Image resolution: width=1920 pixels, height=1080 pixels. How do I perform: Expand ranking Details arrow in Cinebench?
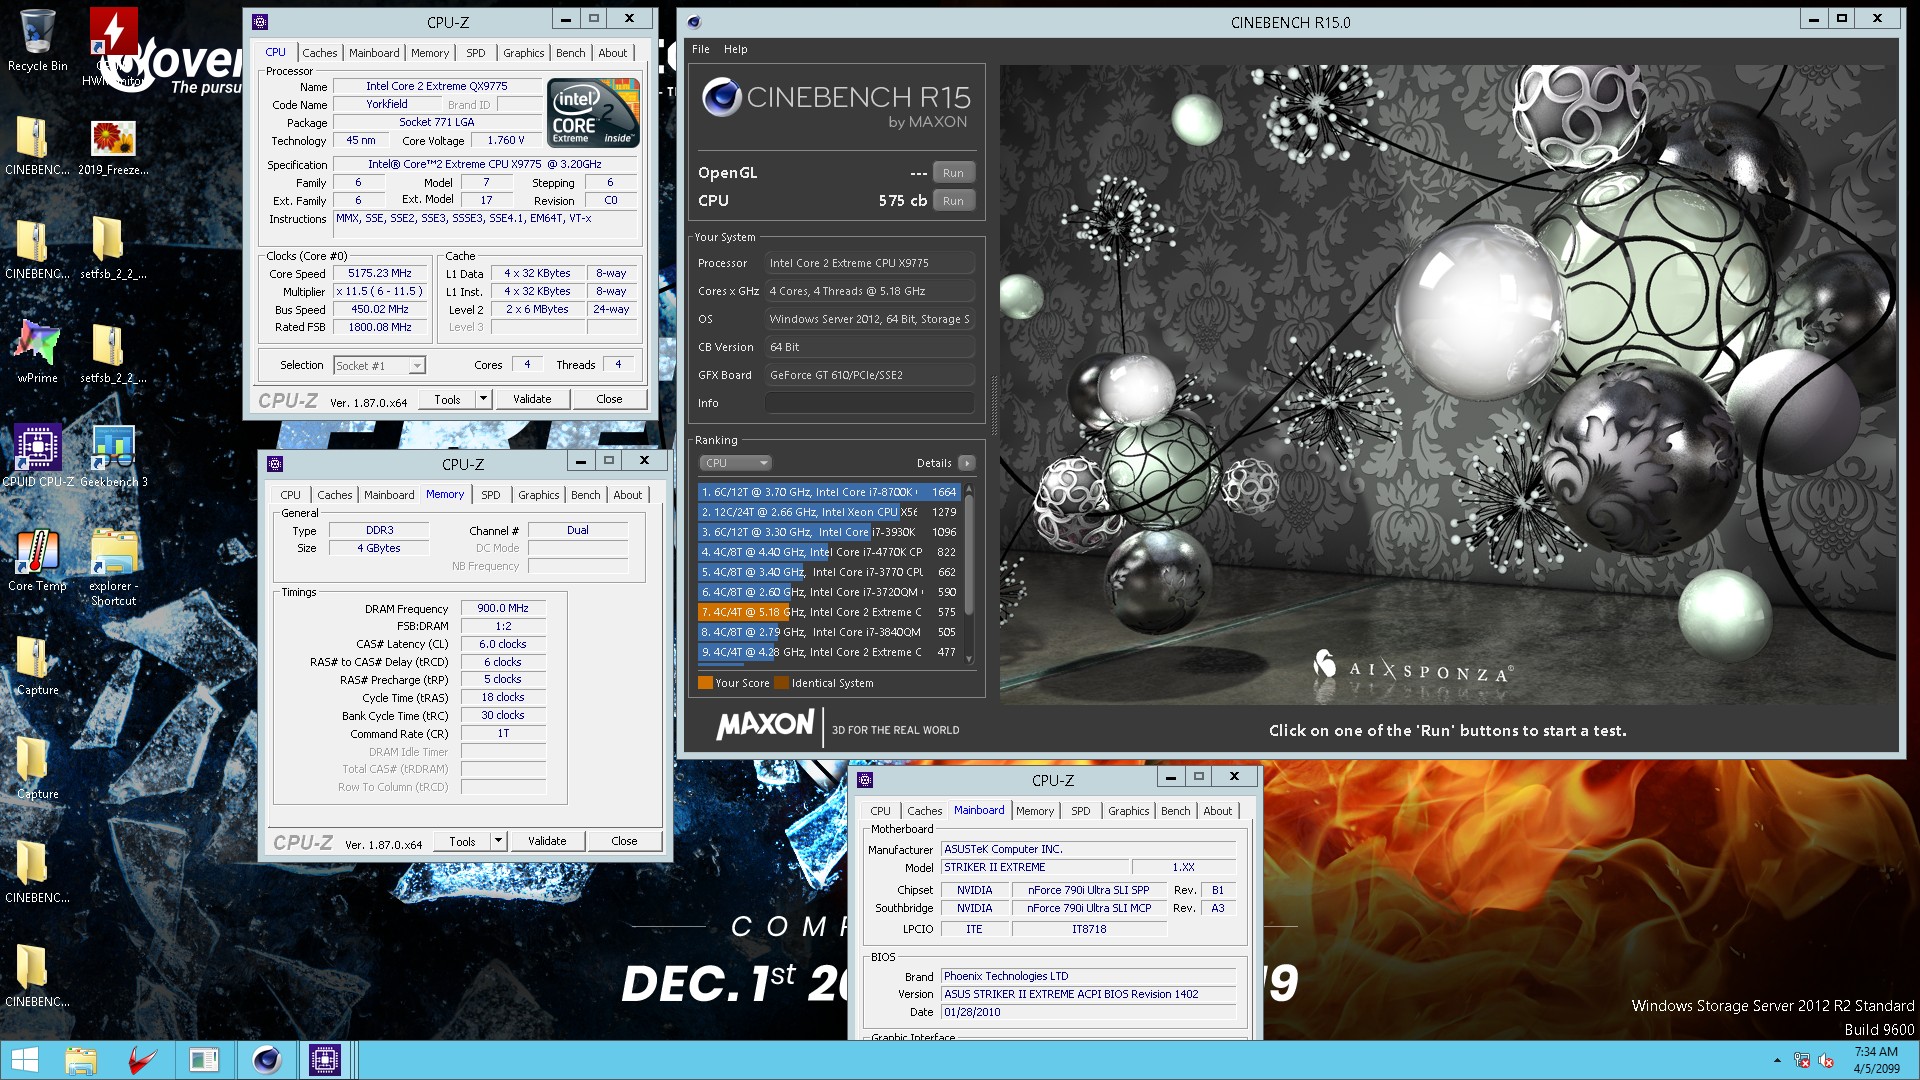[966, 463]
